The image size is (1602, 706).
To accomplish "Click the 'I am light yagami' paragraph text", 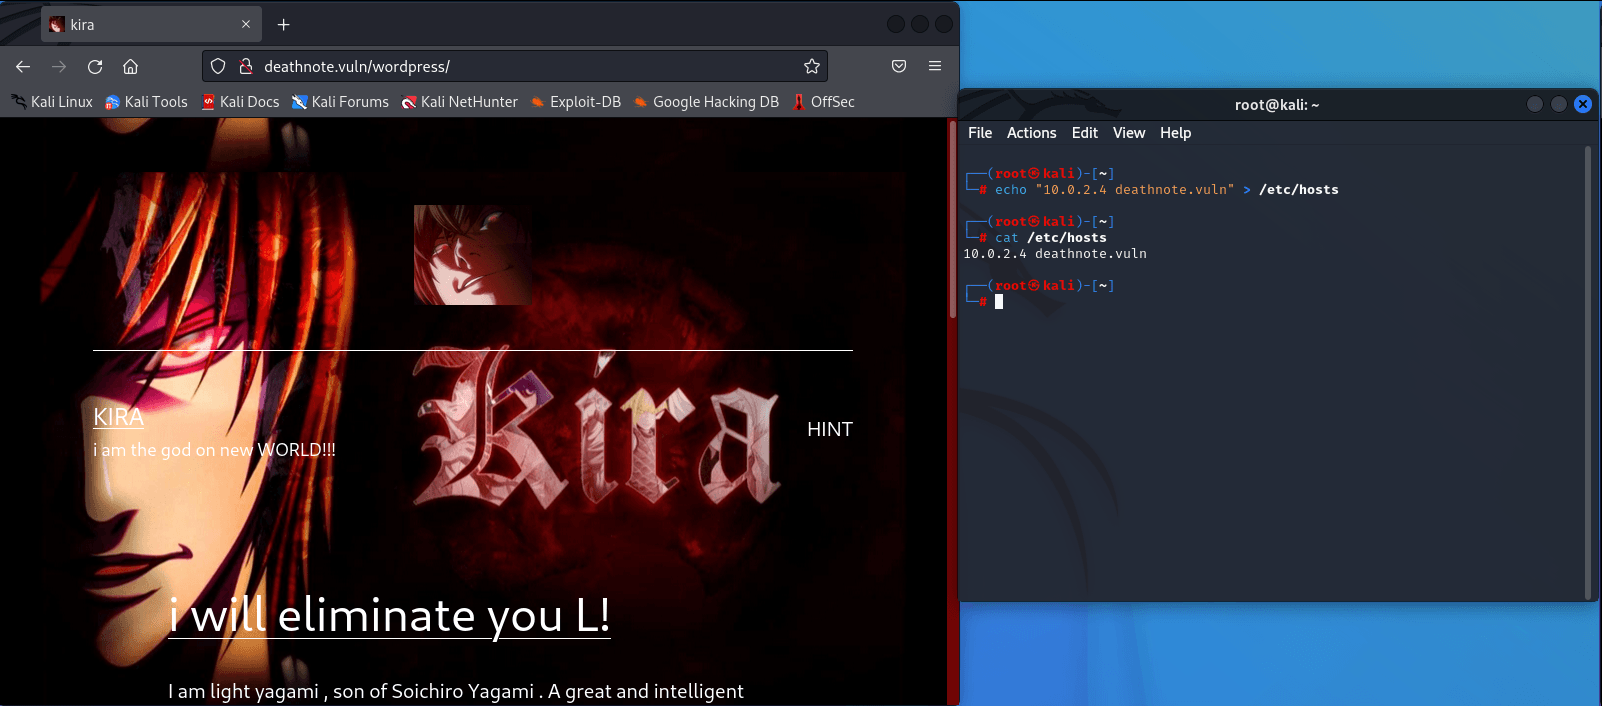I will [x=456, y=691].
